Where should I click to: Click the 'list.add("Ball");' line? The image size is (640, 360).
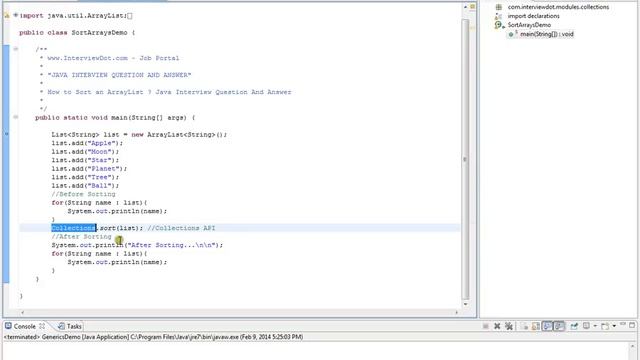[85, 186]
